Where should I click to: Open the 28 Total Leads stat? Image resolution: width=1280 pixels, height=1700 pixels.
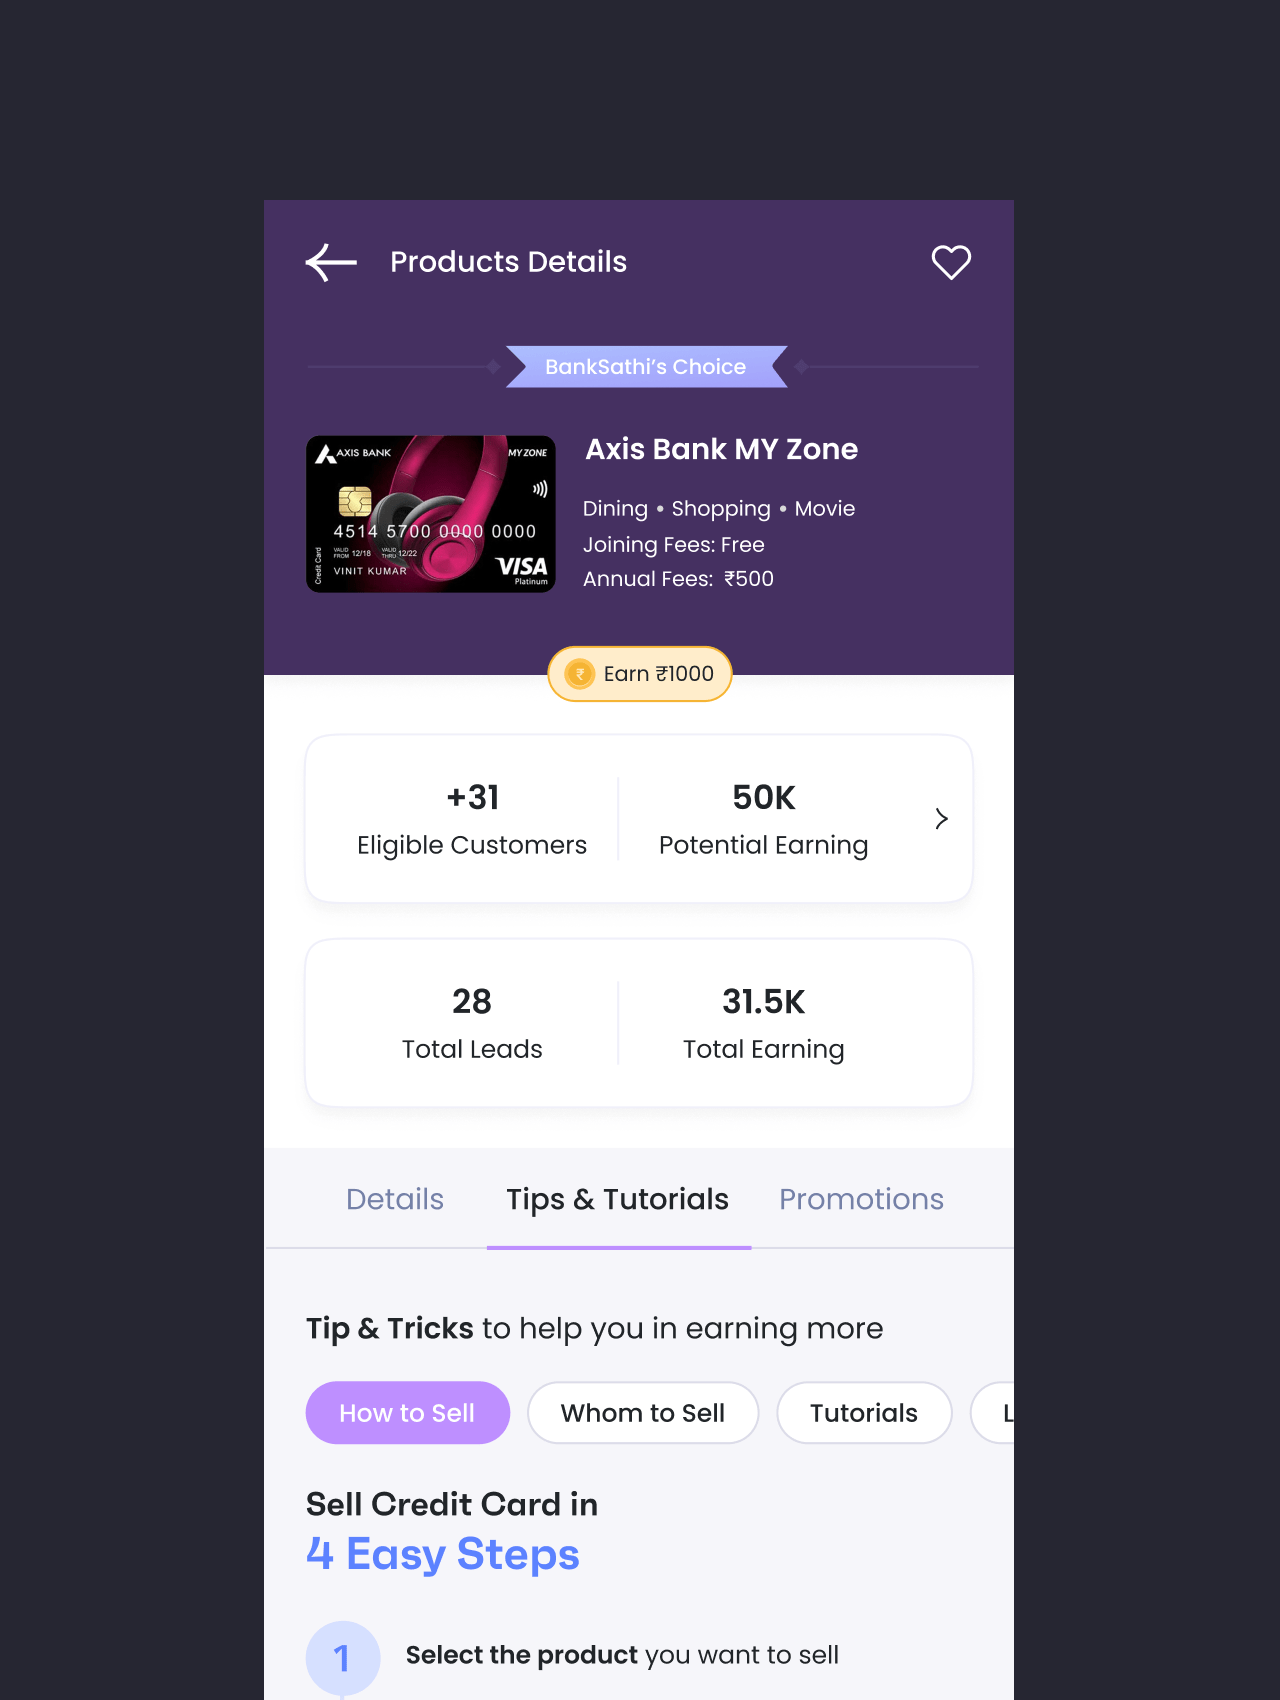472,1023
